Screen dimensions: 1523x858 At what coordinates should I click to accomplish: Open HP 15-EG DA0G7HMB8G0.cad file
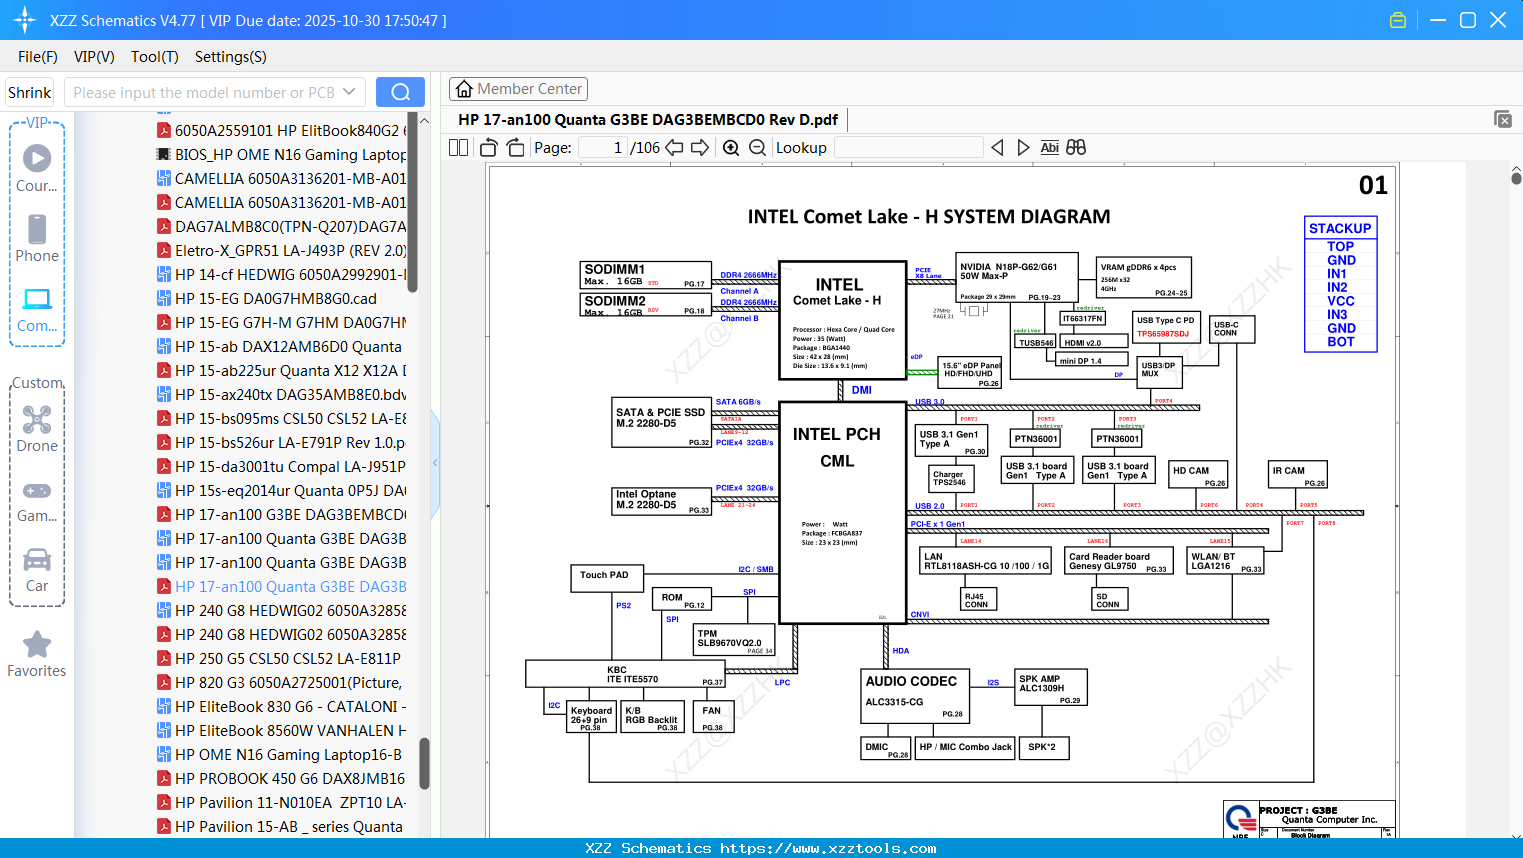pyautogui.click(x=267, y=298)
